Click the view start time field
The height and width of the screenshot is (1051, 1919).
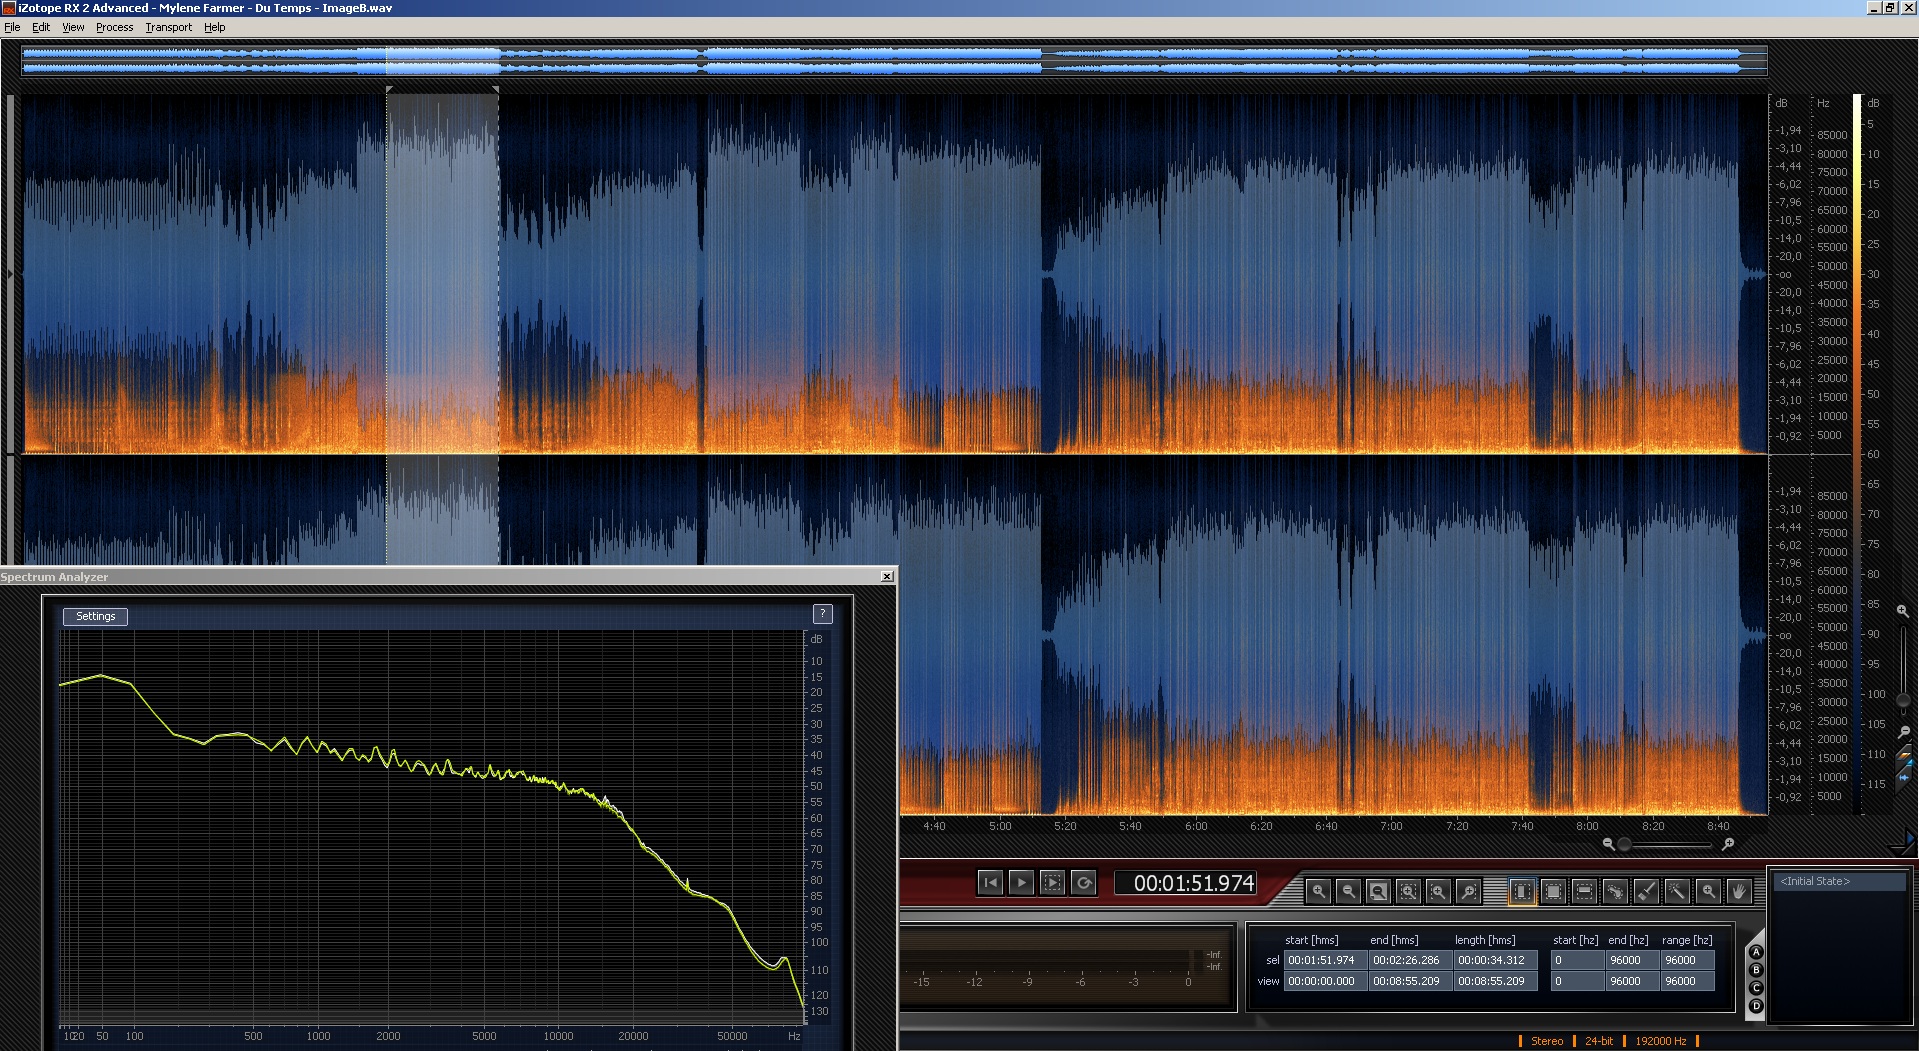[x=1324, y=981]
